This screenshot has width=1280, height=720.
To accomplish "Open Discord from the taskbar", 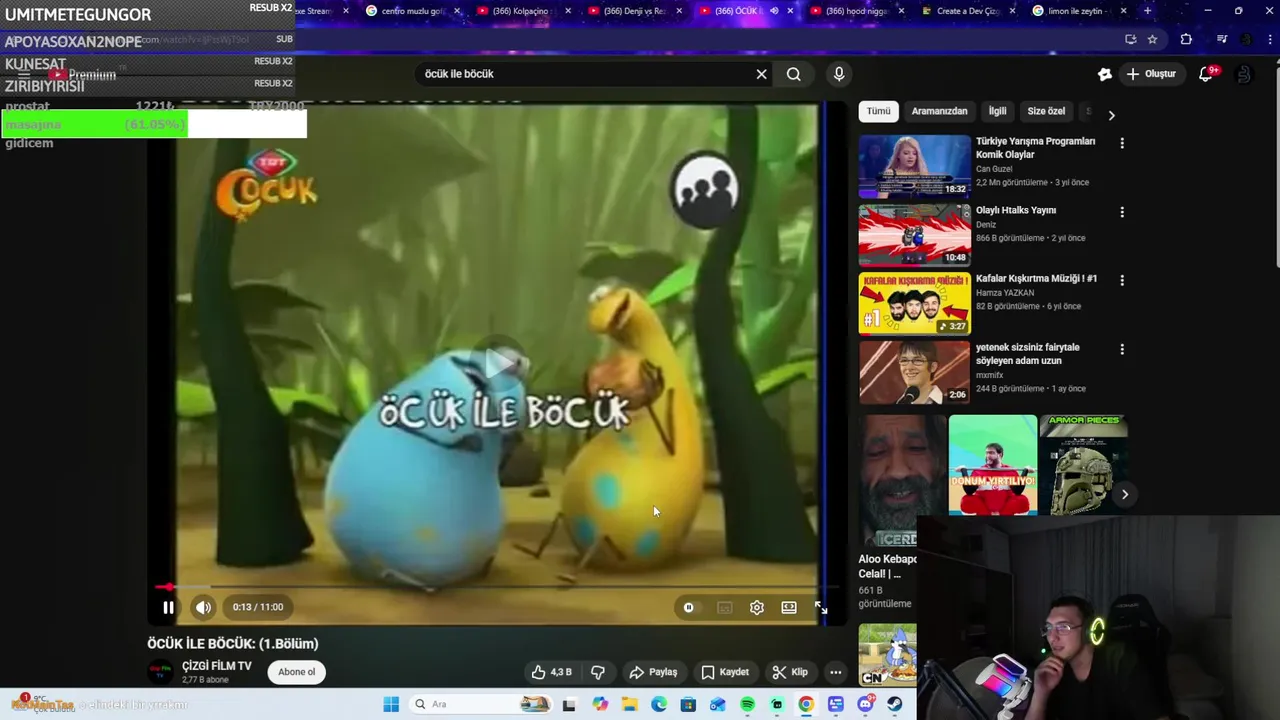I will 865,704.
